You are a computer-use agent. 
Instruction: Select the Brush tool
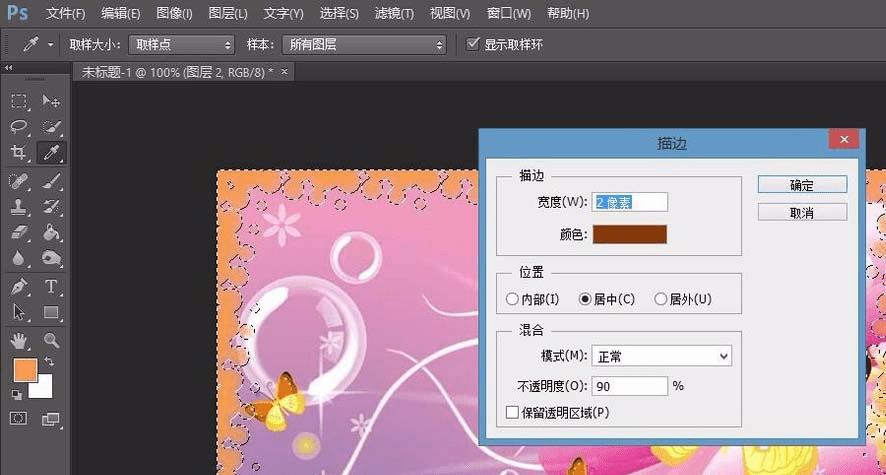[51, 181]
